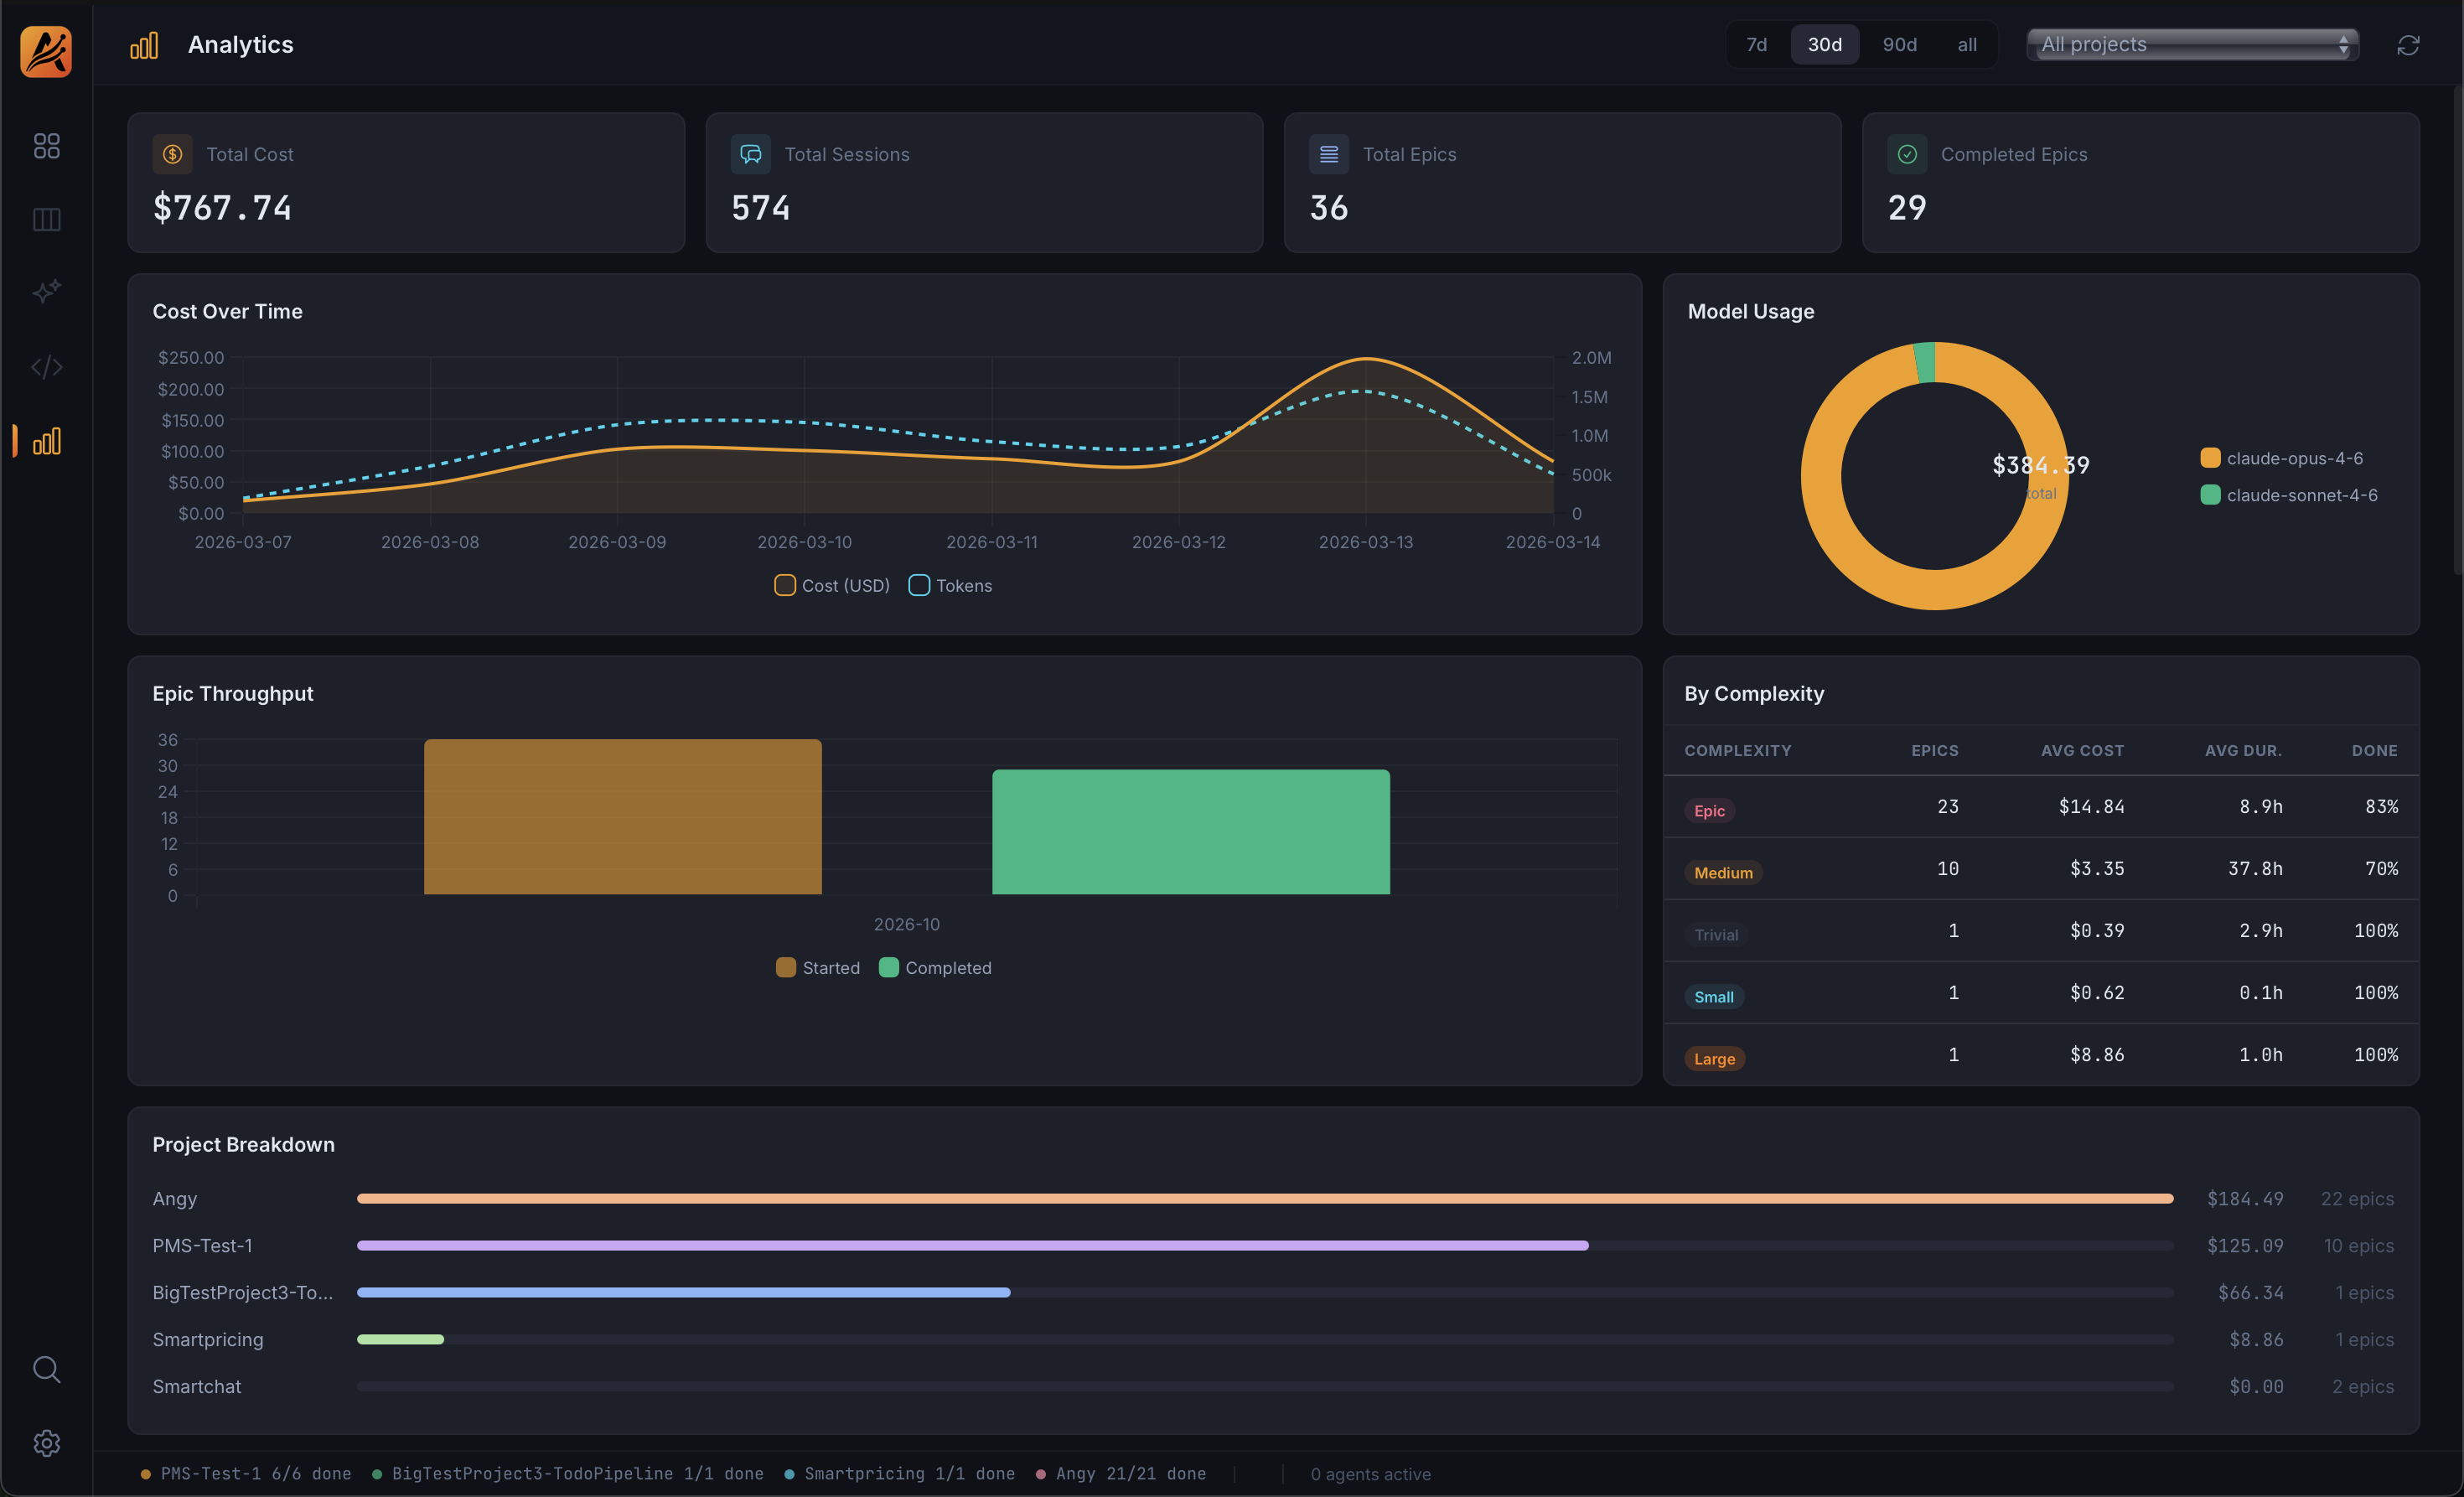Enable the Tokens series checkbox

pos(919,585)
